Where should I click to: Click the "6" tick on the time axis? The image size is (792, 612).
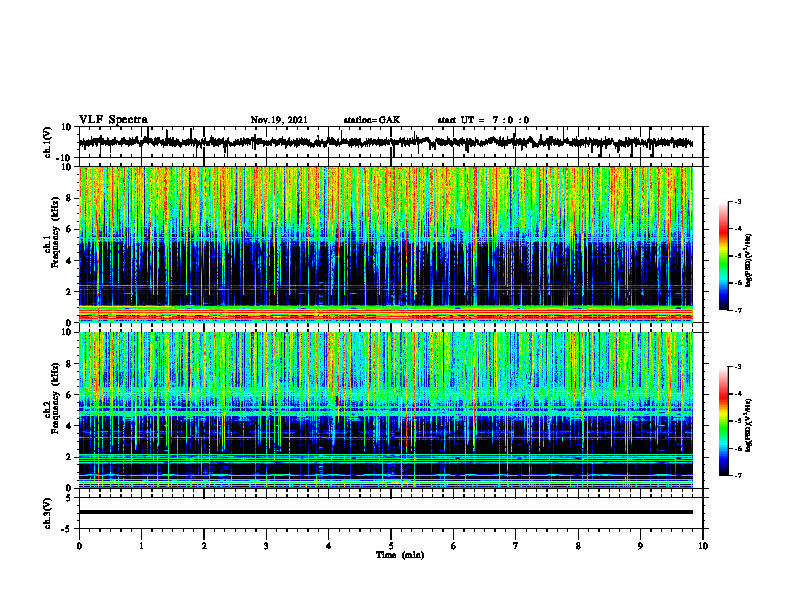click(x=454, y=546)
